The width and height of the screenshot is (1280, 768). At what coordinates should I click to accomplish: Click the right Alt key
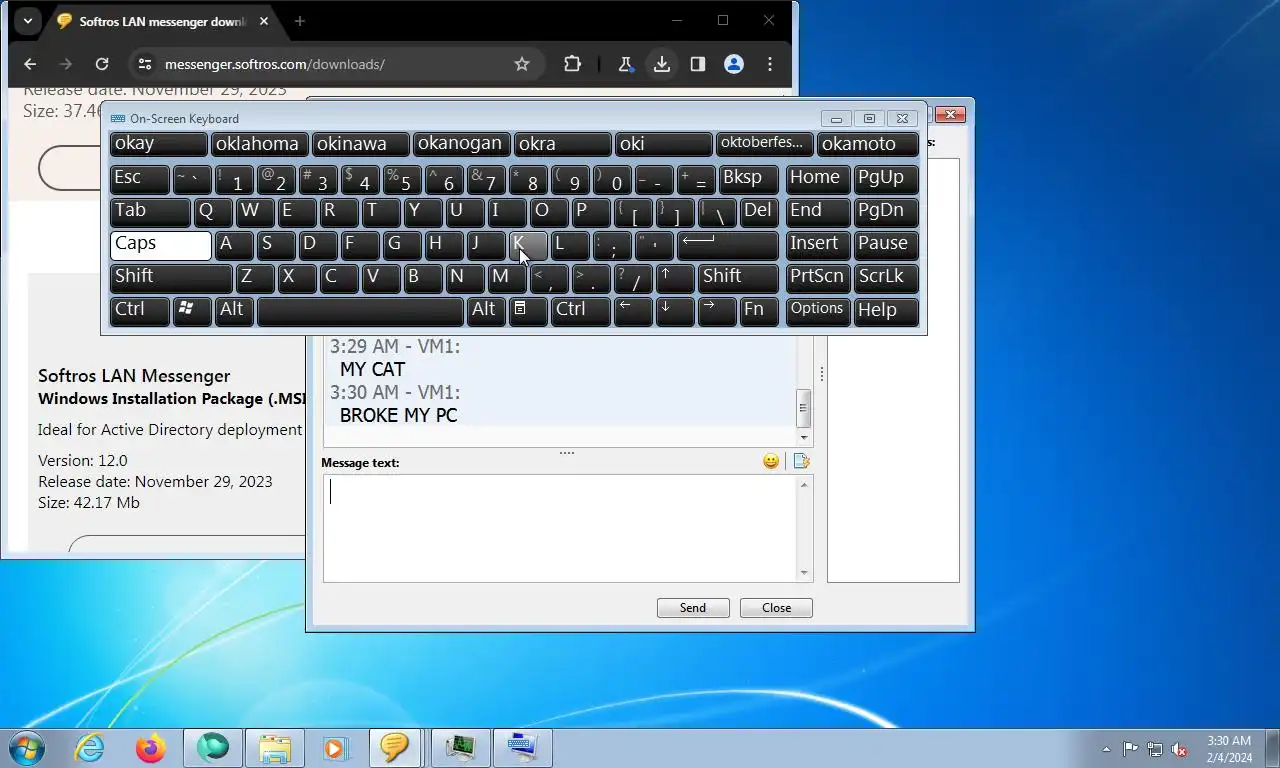coord(487,311)
